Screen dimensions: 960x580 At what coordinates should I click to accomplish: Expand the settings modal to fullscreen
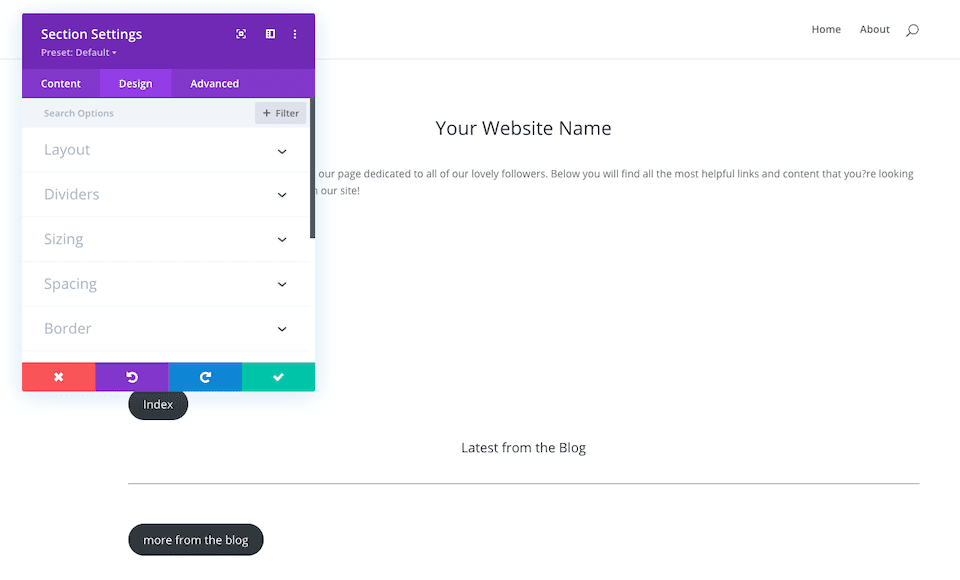pyautogui.click(x=241, y=33)
